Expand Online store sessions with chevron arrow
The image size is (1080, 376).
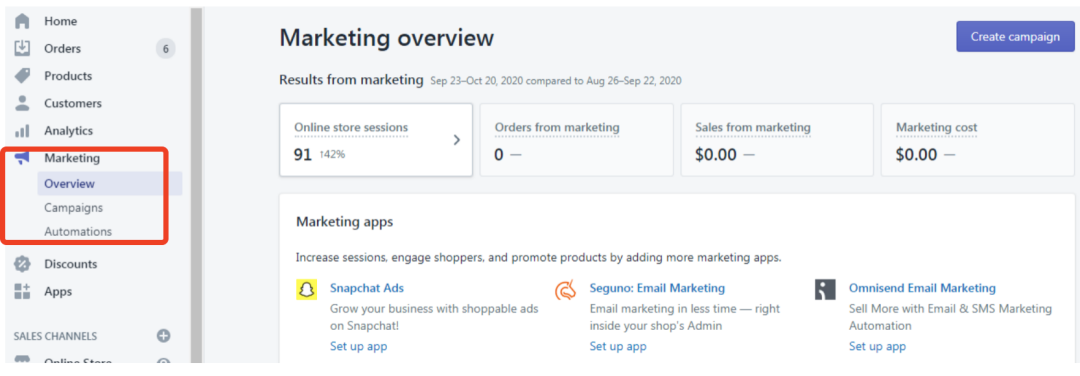click(456, 140)
